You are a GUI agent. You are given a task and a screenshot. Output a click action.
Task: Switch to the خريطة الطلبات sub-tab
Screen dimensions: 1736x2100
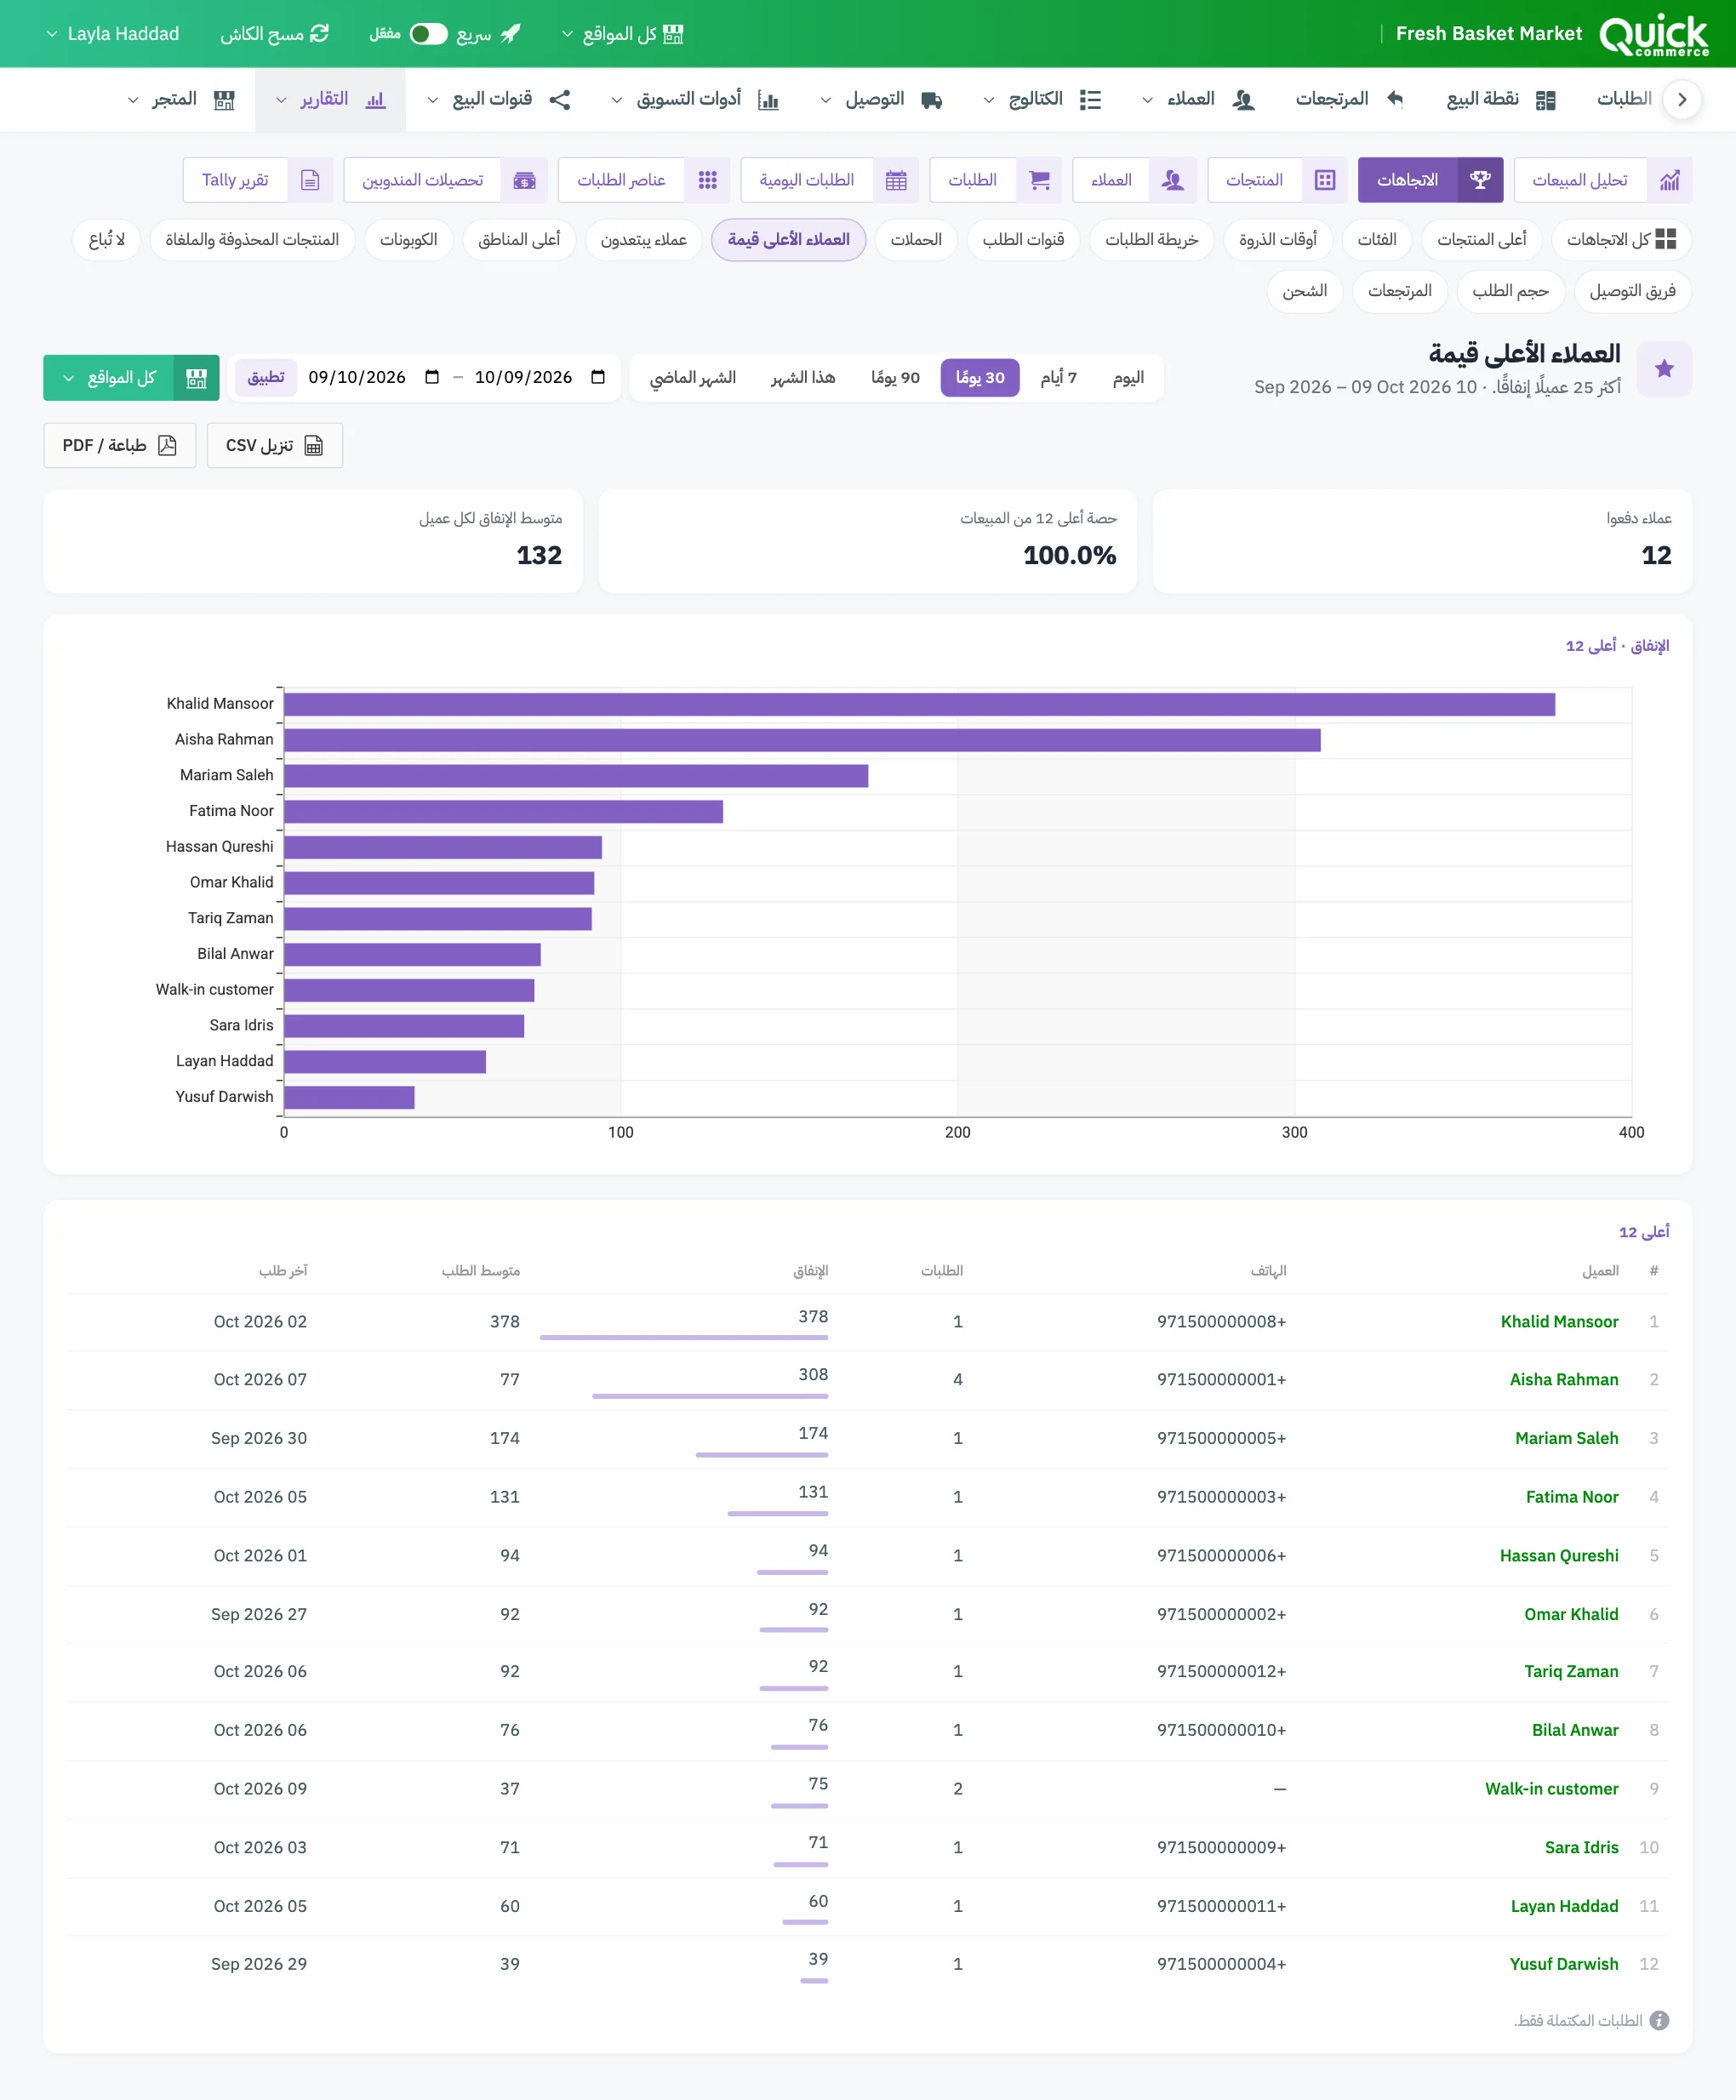click(x=1151, y=240)
